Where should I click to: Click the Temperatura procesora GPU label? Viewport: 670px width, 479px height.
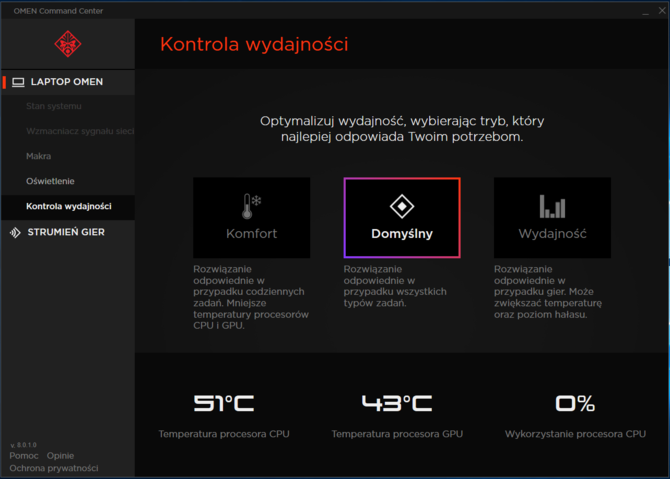397,434
